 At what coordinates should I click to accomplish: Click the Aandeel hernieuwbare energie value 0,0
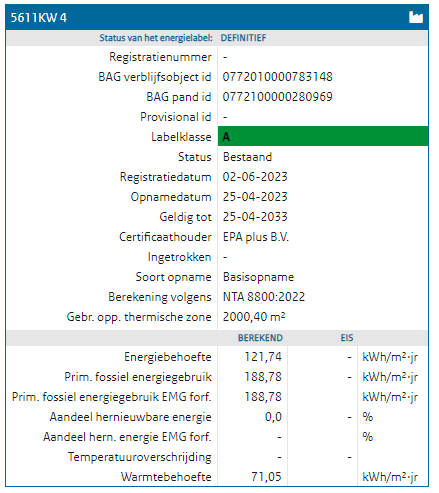pos(273,417)
